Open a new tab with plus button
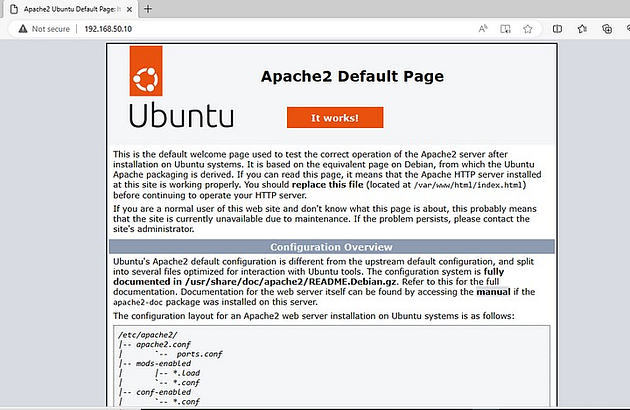Image resolution: width=630 pixels, height=410 pixels. point(148,9)
